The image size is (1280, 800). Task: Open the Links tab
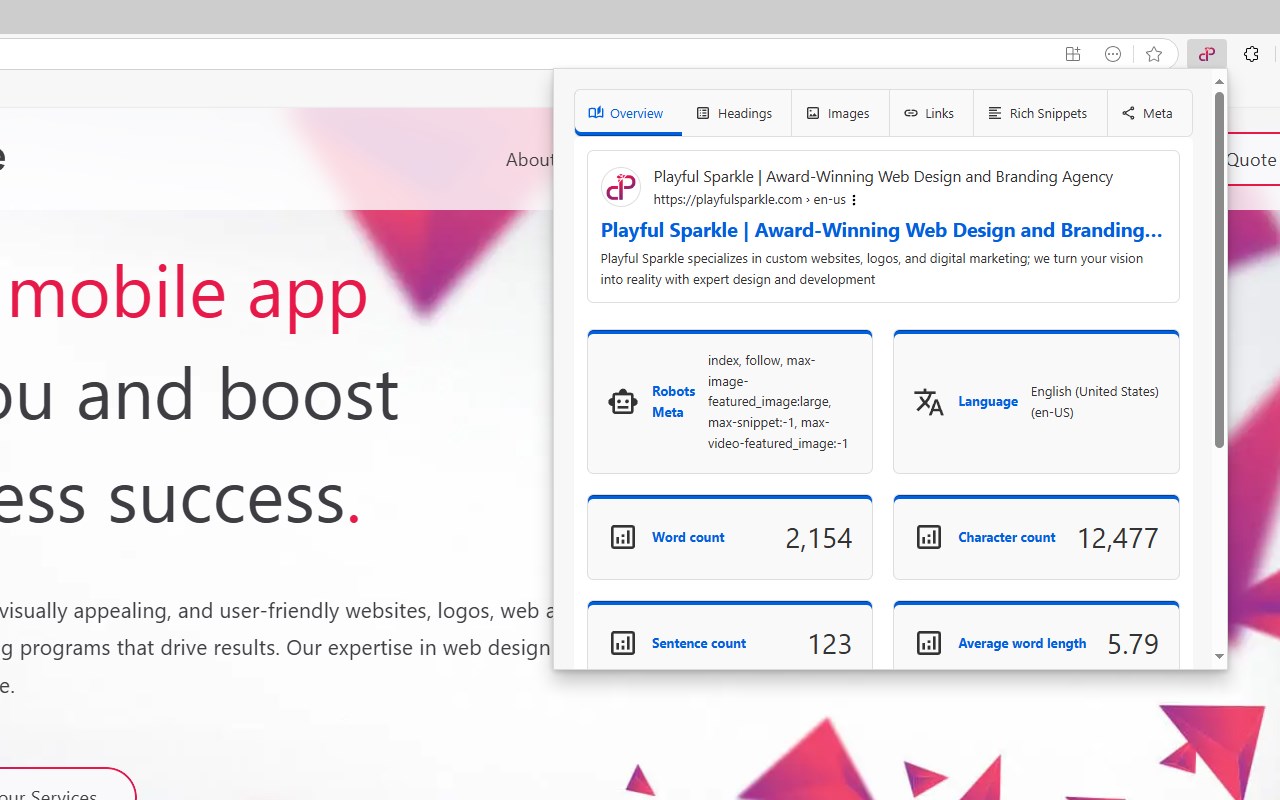pos(930,113)
